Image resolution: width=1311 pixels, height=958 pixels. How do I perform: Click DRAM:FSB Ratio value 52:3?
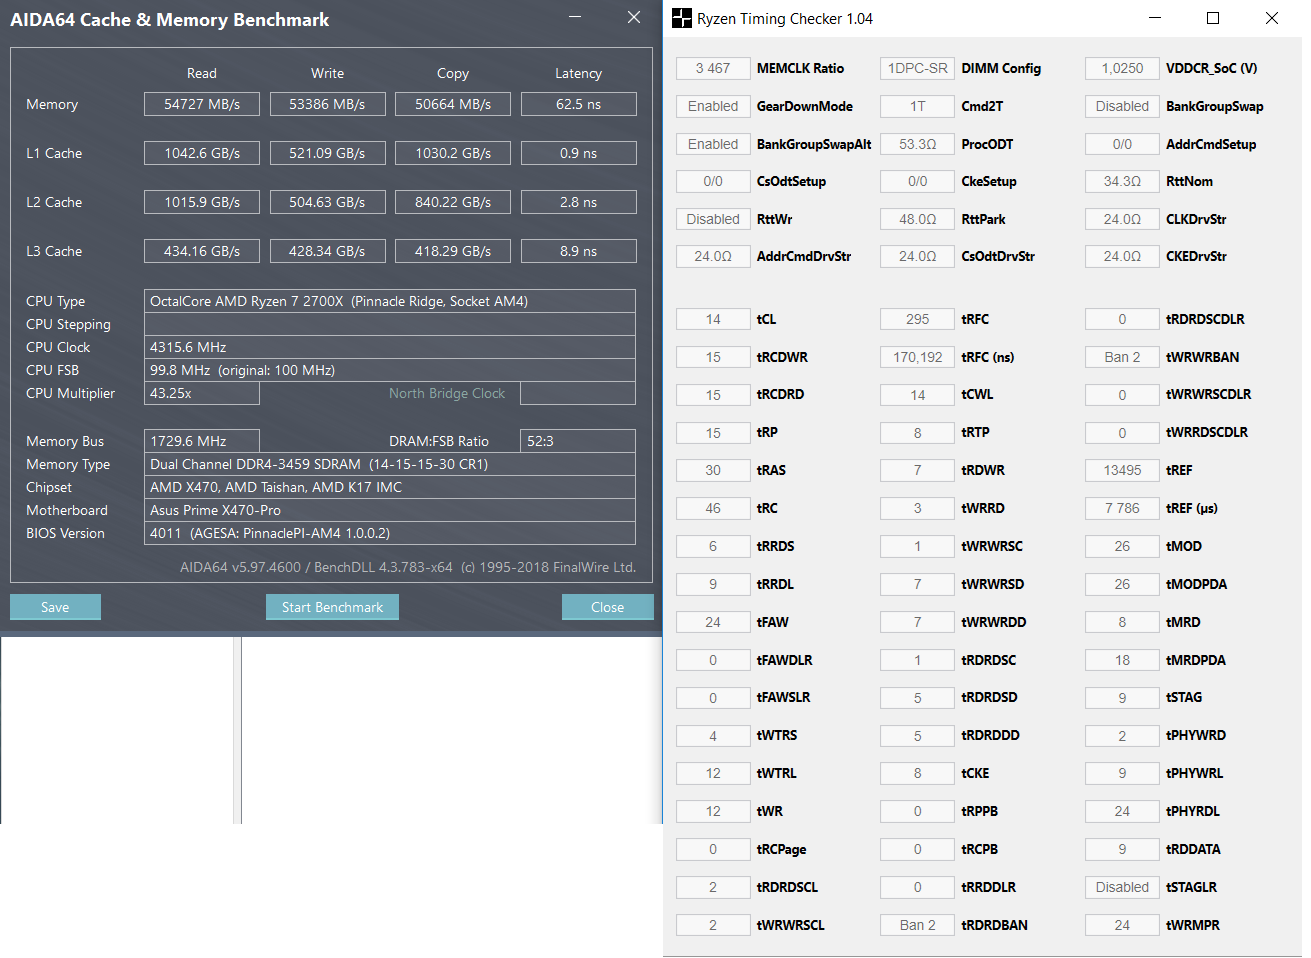[x=578, y=441]
